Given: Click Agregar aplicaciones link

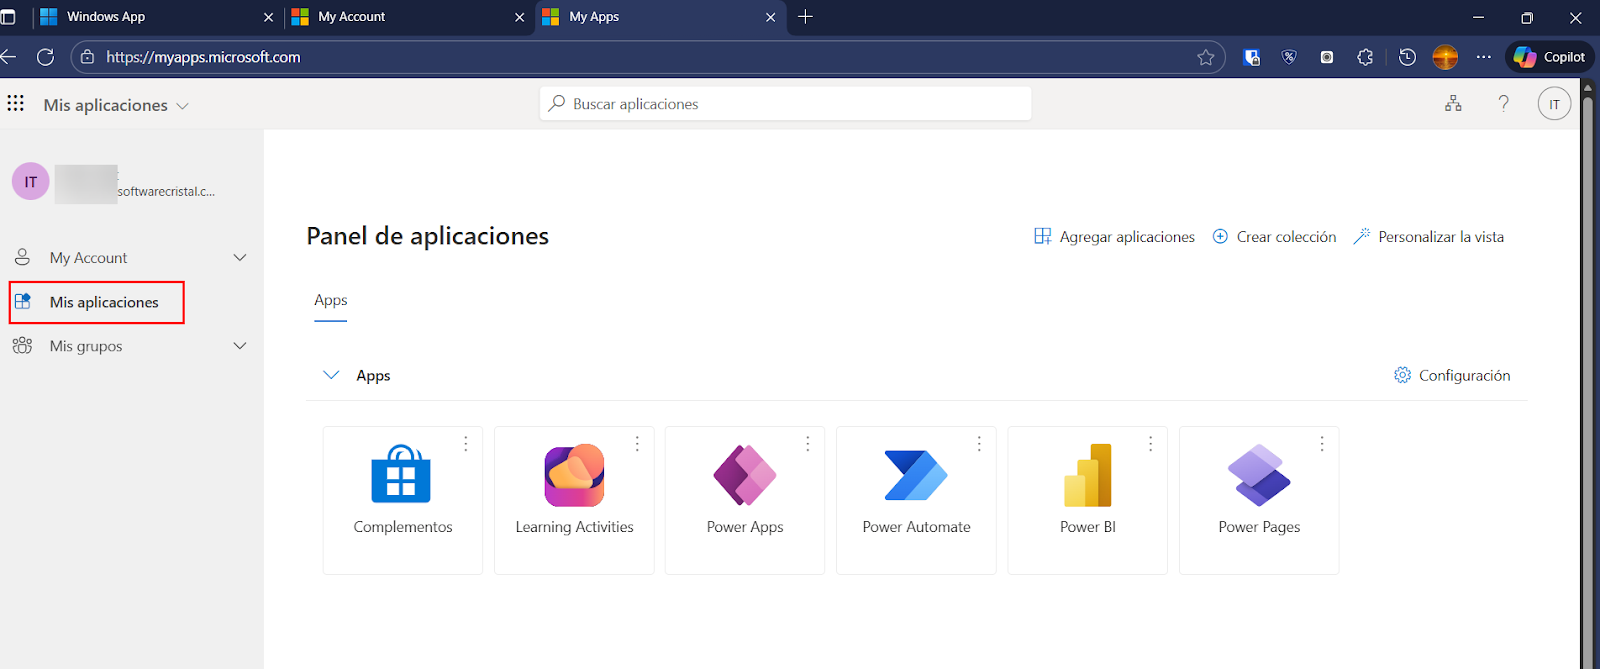Looking at the screenshot, I should click(1114, 237).
